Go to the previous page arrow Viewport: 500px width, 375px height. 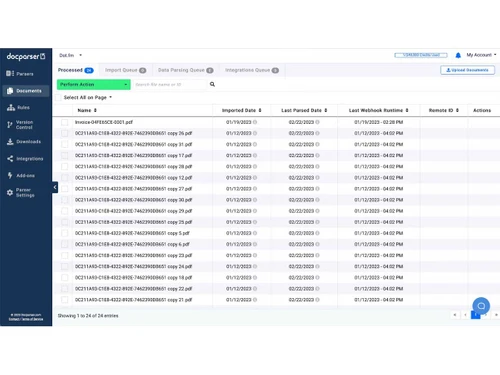(x=465, y=315)
